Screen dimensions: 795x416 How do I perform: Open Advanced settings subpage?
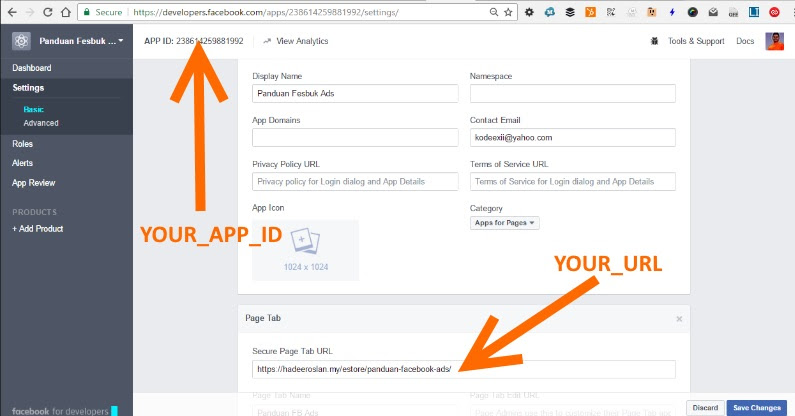41,123
